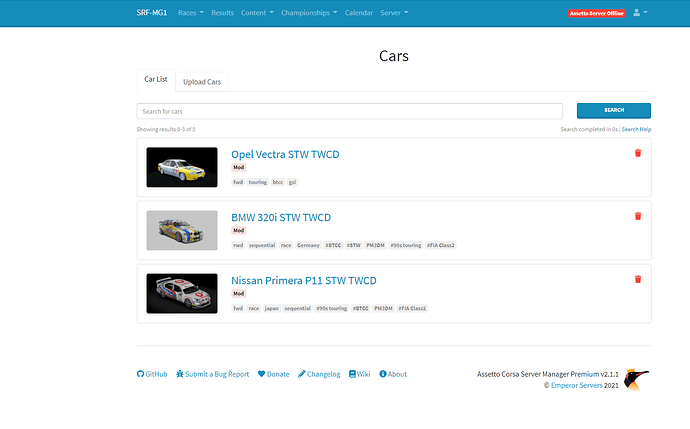This screenshot has height=429, width=690.
Task: Click the SRF-MG1 site title
Action: pyautogui.click(x=152, y=13)
